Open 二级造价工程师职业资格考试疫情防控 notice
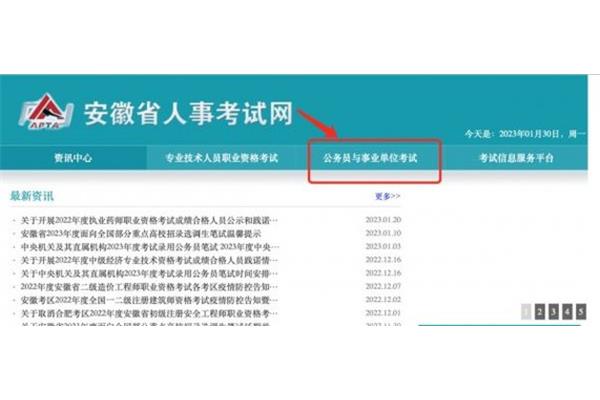Screen dimensions: 600x400 pos(149,287)
